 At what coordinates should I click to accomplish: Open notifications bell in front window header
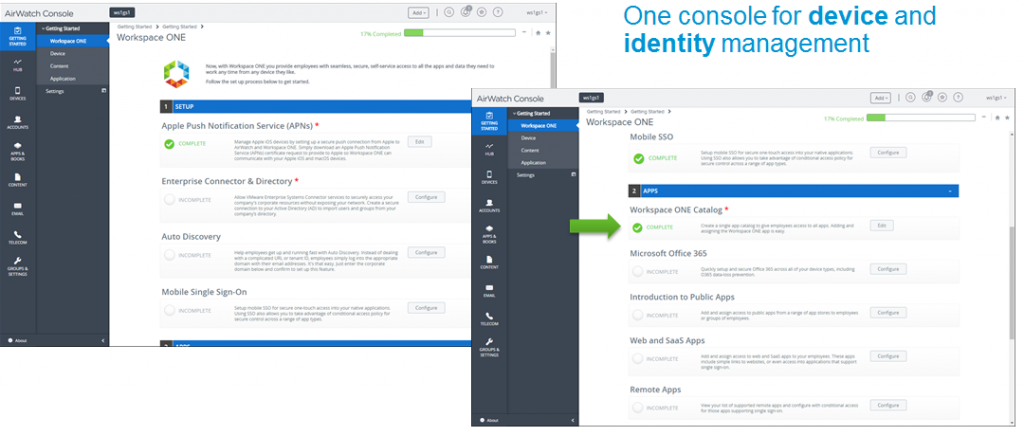click(927, 98)
